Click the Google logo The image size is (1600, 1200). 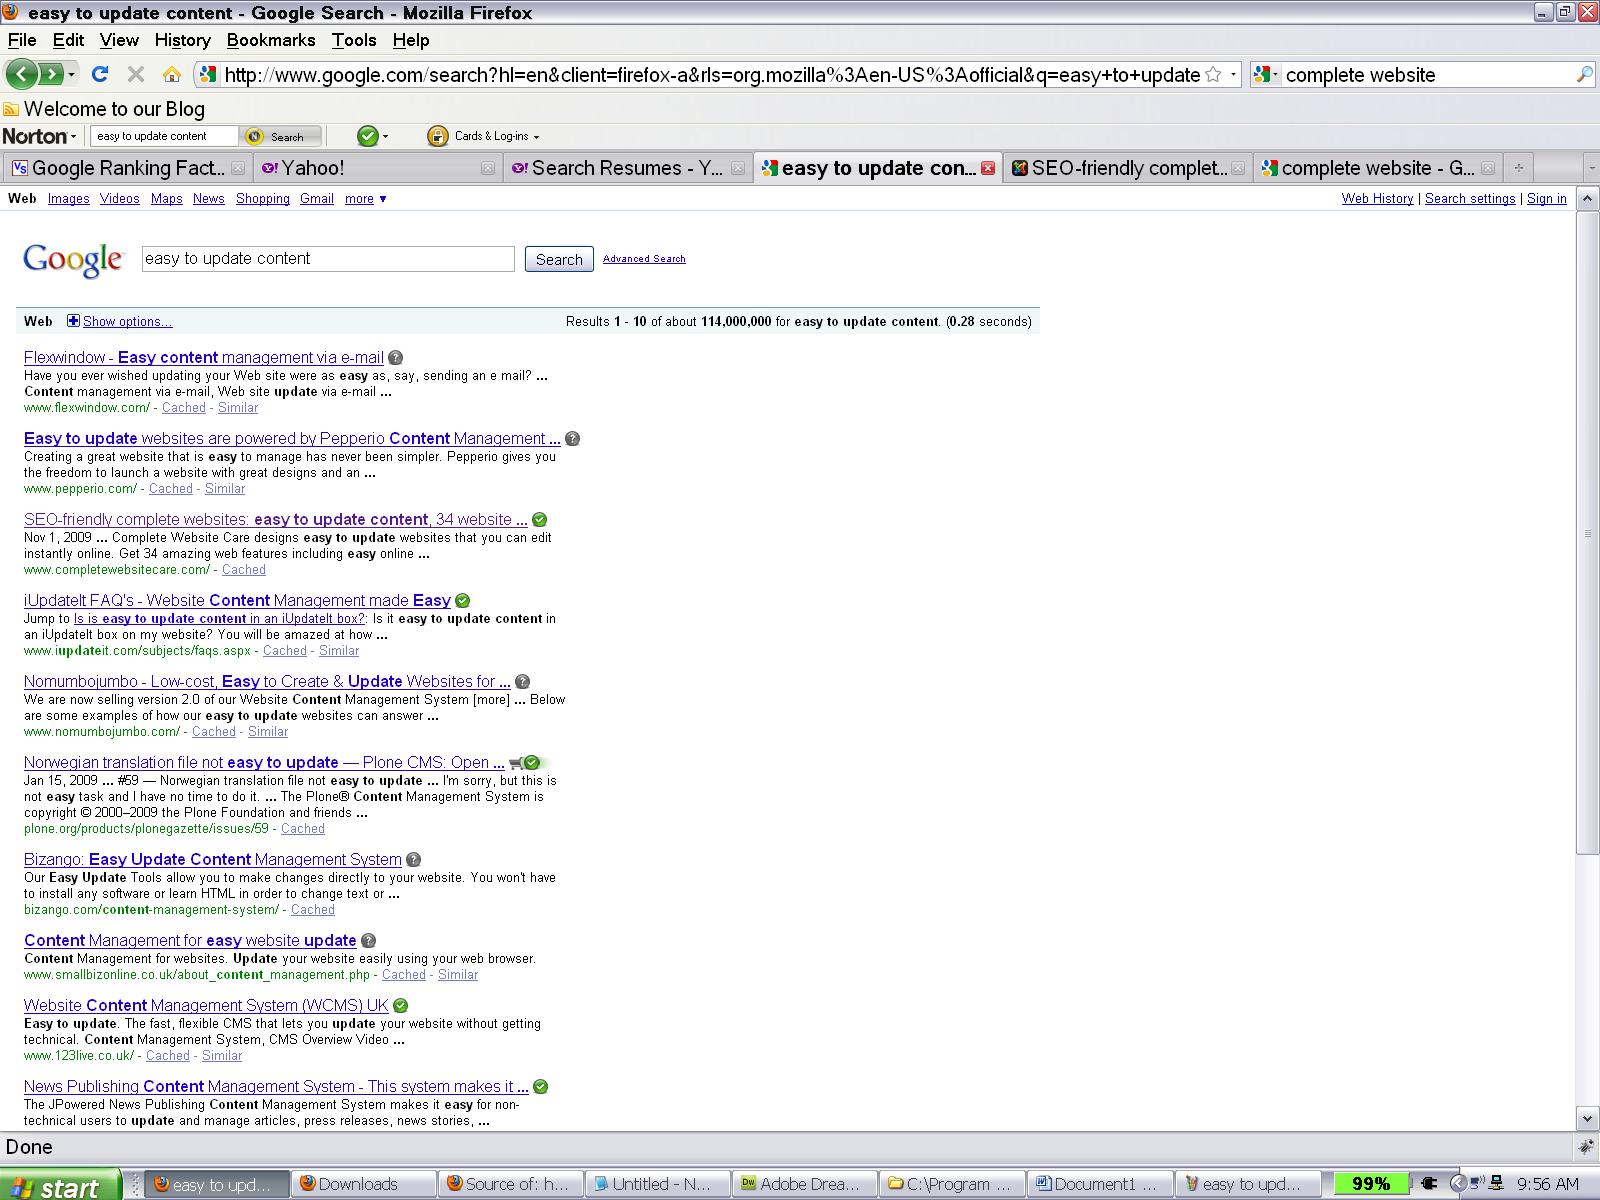point(73,260)
